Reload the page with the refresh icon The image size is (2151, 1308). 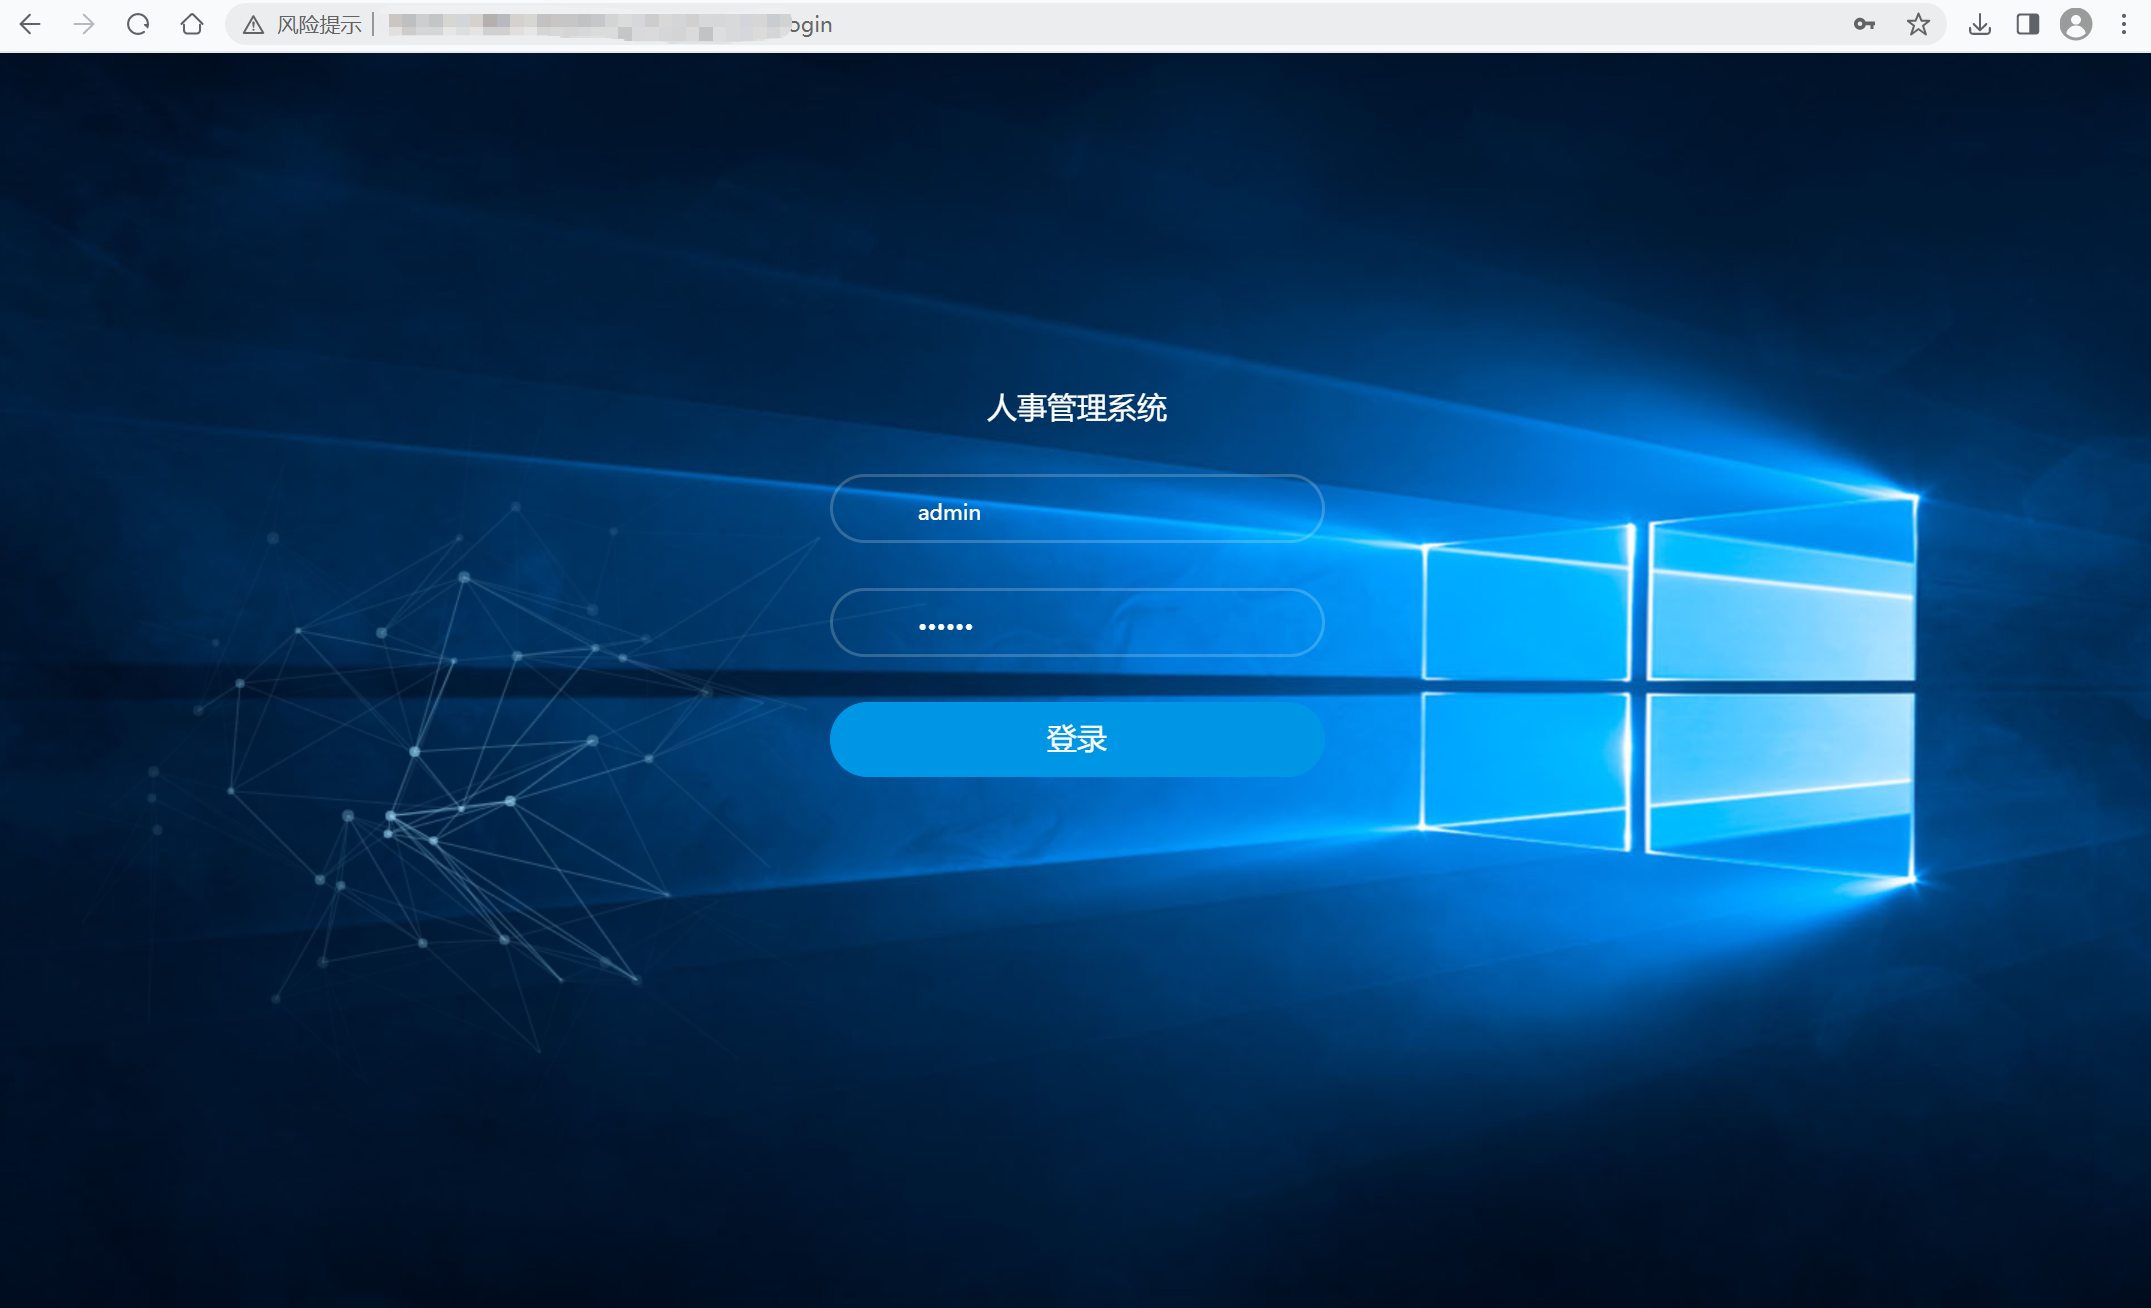[x=138, y=24]
